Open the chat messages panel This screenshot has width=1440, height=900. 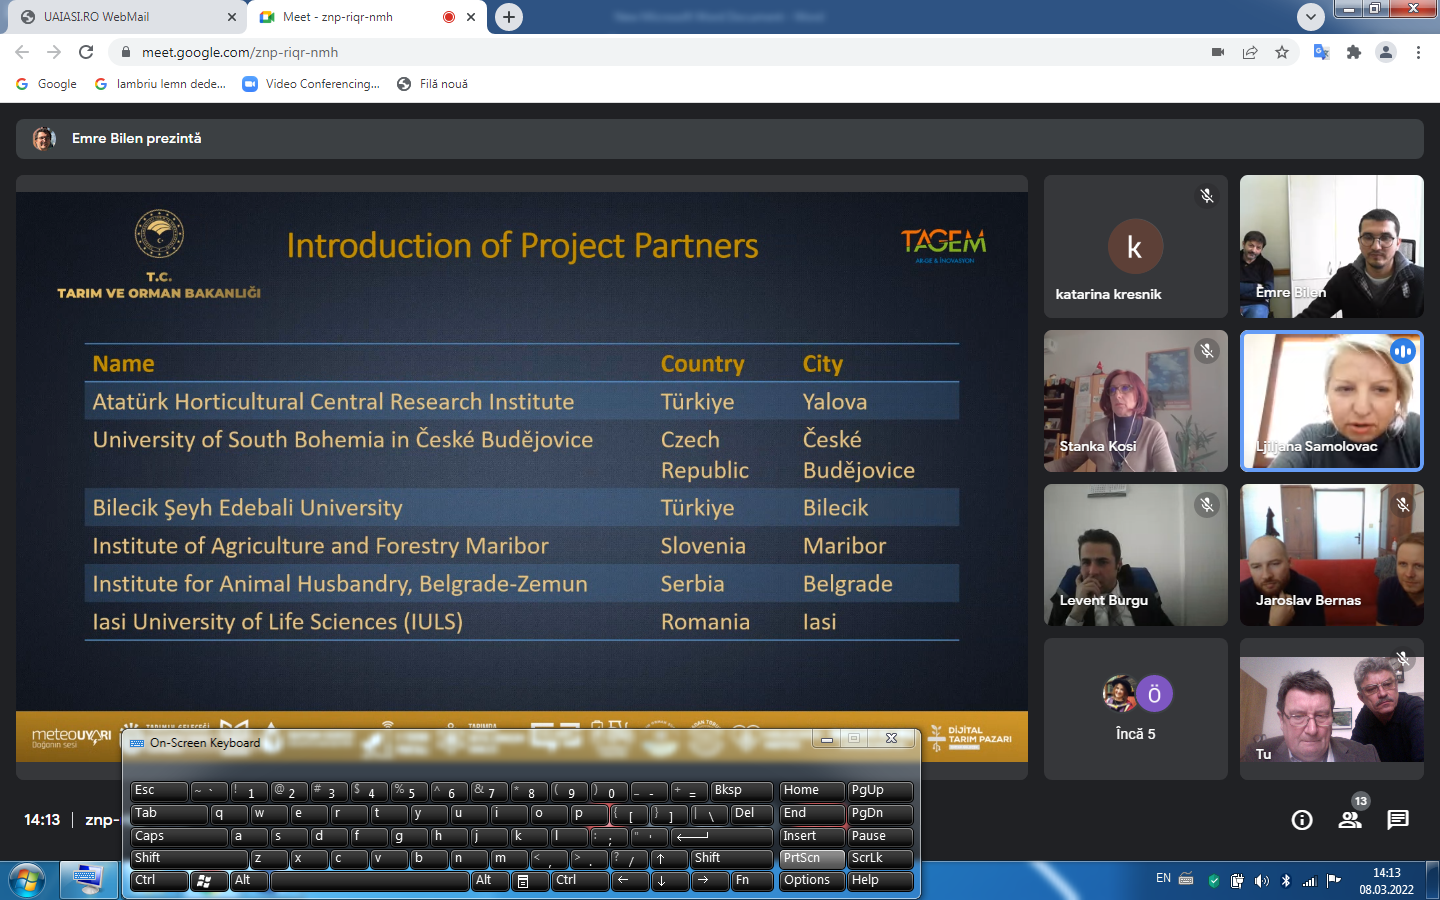pos(1397,820)
